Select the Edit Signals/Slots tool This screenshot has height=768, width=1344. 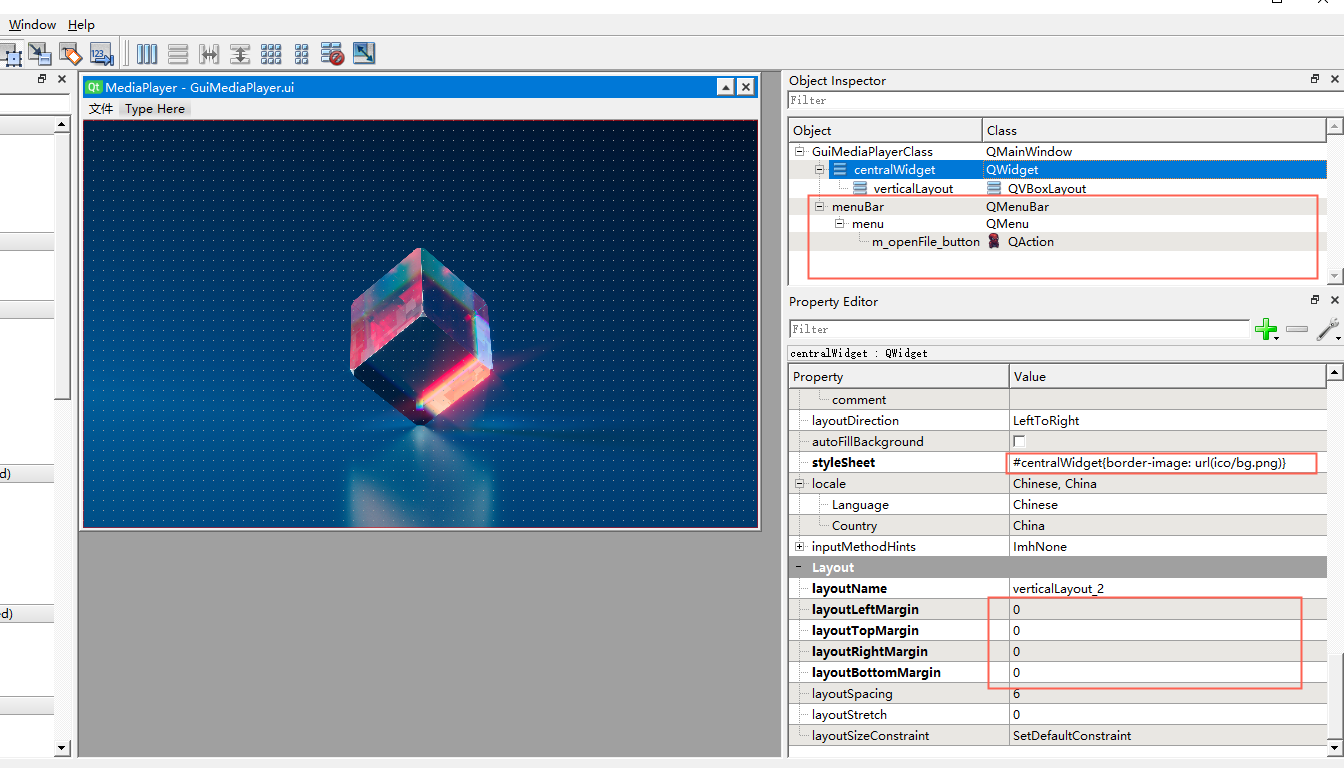coord(39,53)
